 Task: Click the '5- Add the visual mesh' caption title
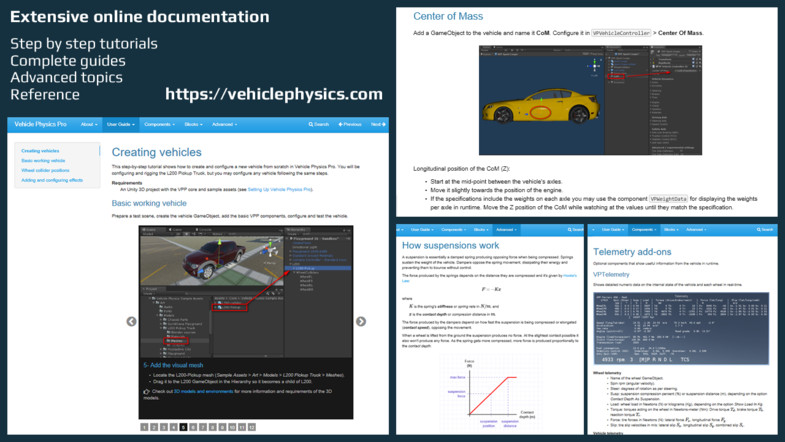point(173,365)
